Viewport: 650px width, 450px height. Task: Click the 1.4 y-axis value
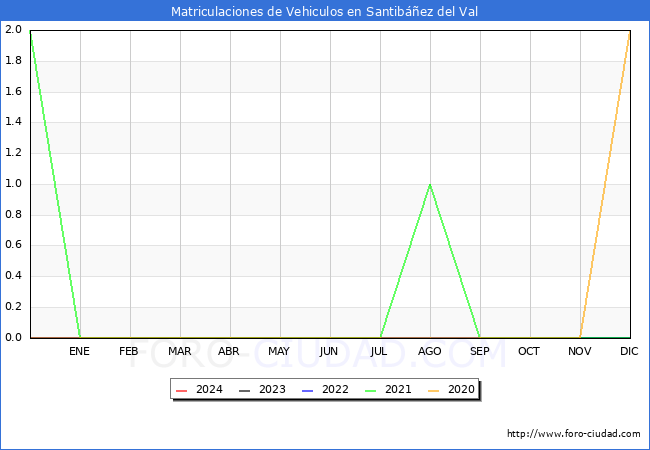pyautogui.click(x=13, y=122)
